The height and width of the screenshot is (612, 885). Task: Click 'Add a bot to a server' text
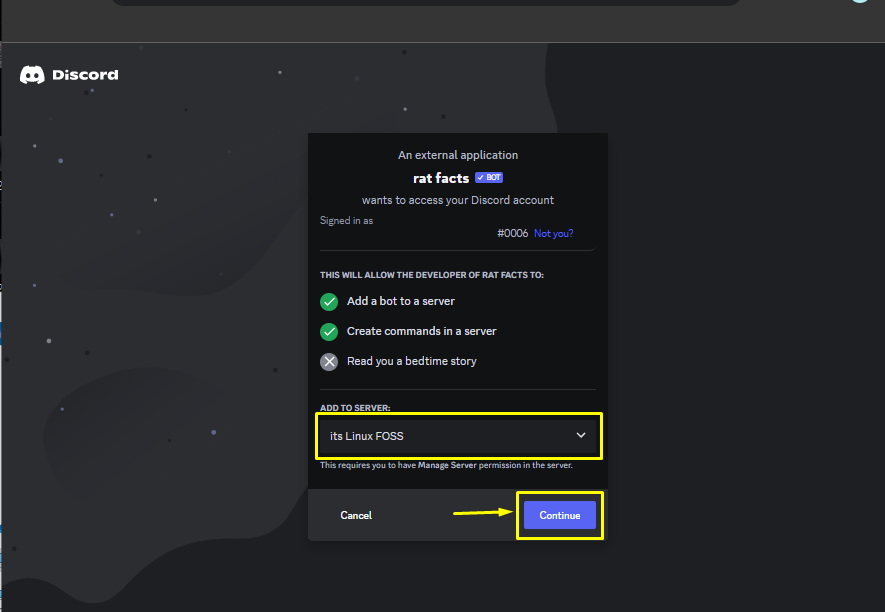click(401, 301)
